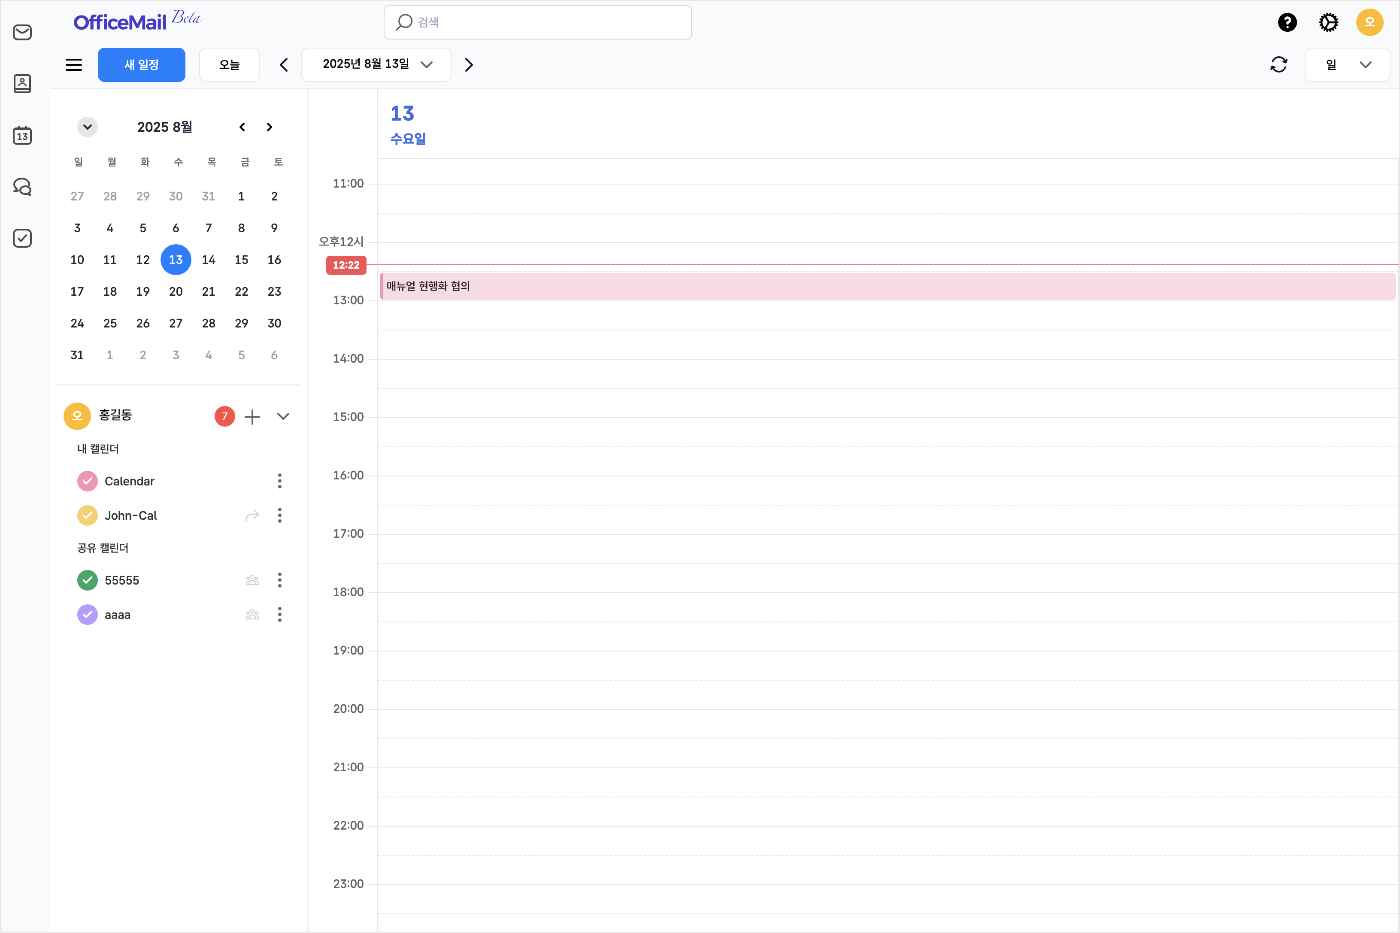Click the 13 수요일 day header
1400x933 pixels.
408,125
